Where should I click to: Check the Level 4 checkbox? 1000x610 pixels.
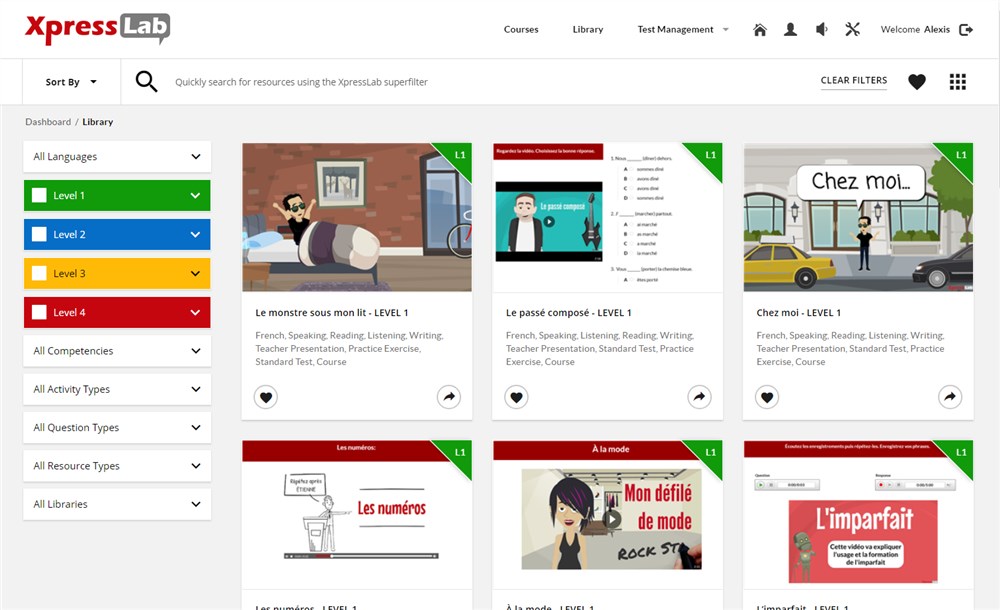click(x=39, y=312)
